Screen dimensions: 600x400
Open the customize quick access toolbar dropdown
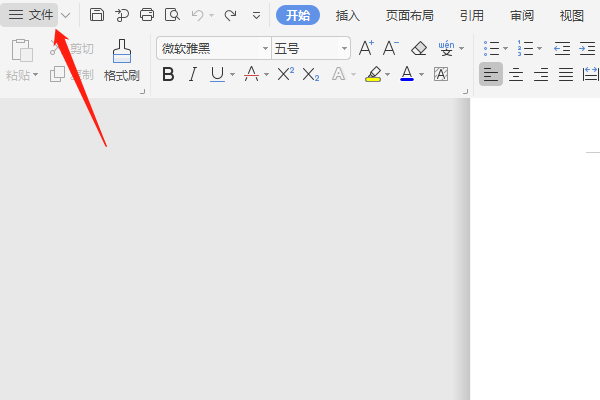[256, 16]
